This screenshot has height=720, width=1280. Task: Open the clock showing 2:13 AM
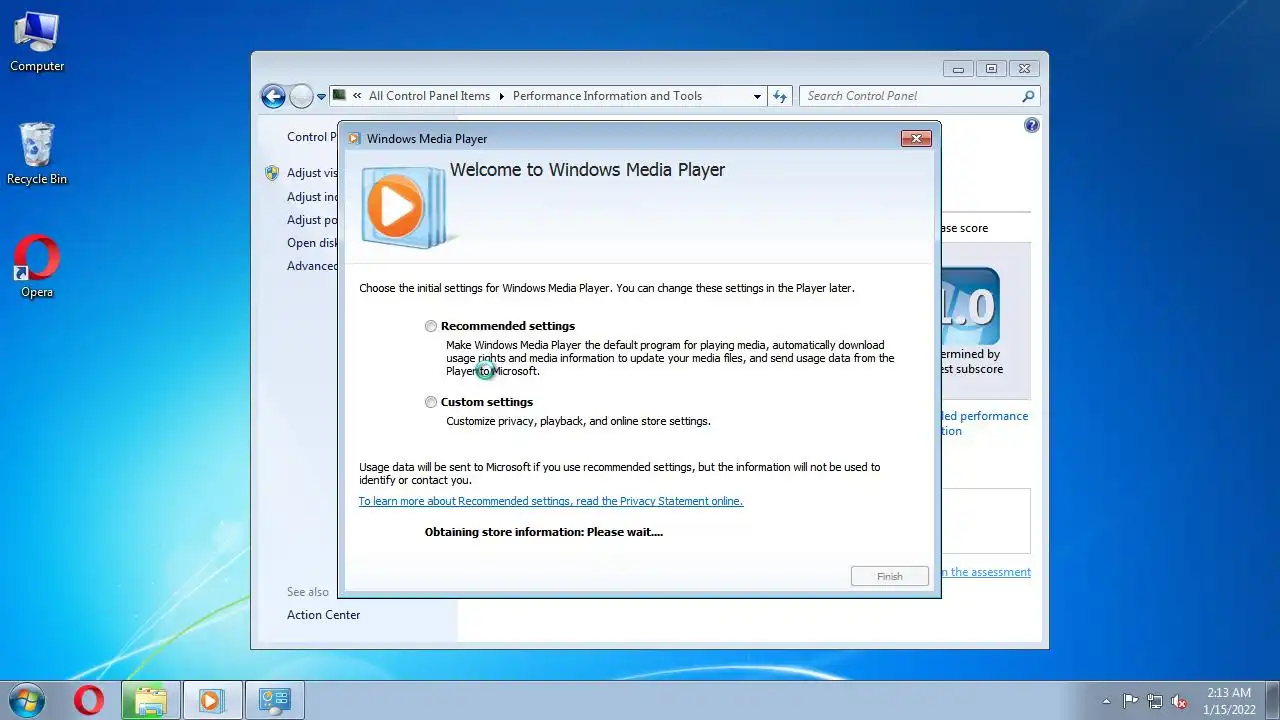1228,700
